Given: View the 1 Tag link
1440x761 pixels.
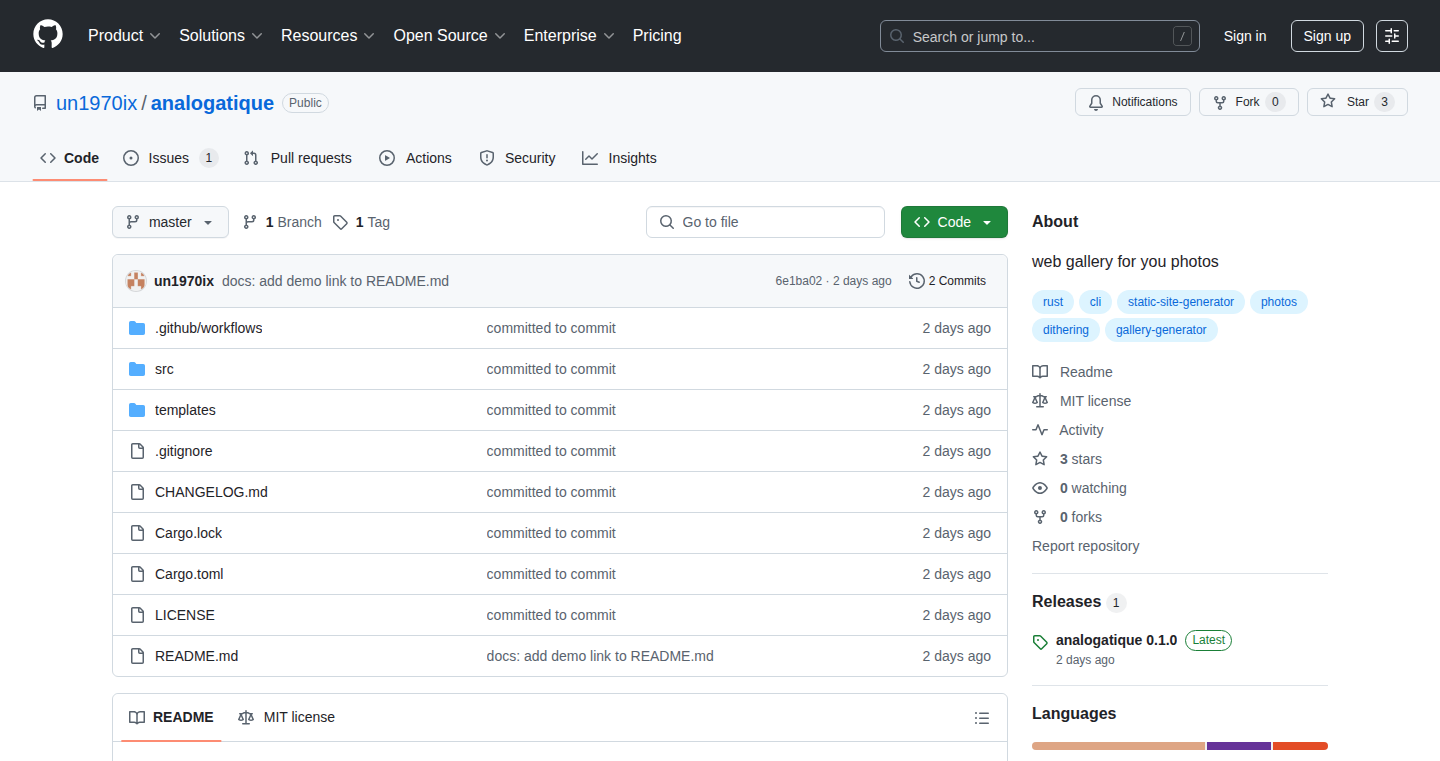Looking at the screenshot, I should click(361, 222).
